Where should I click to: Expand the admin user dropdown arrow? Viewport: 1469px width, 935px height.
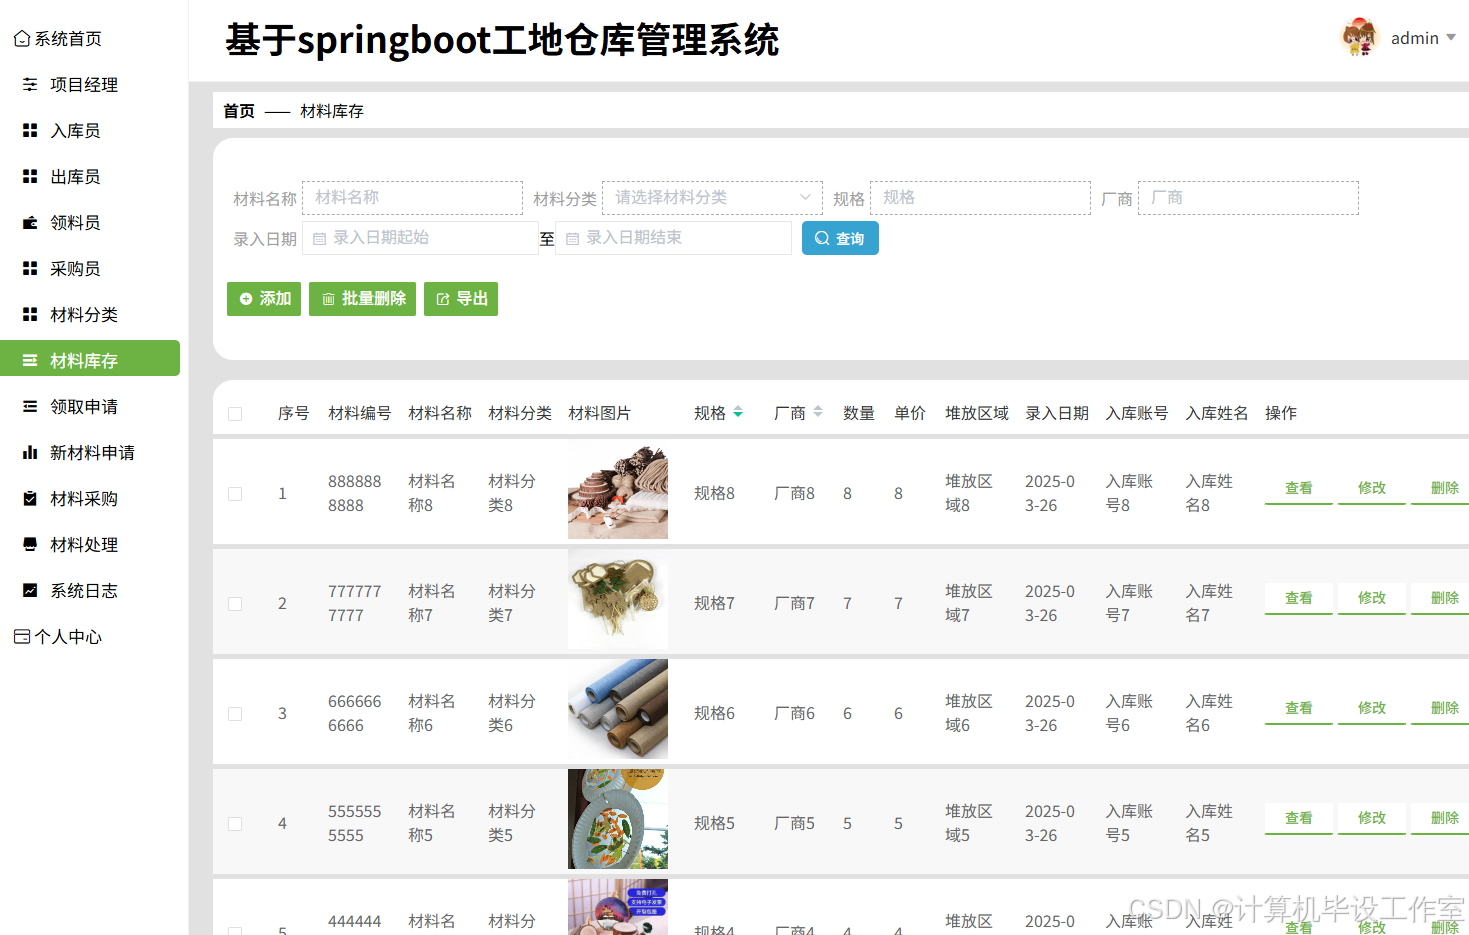[x=1451, y=38]
